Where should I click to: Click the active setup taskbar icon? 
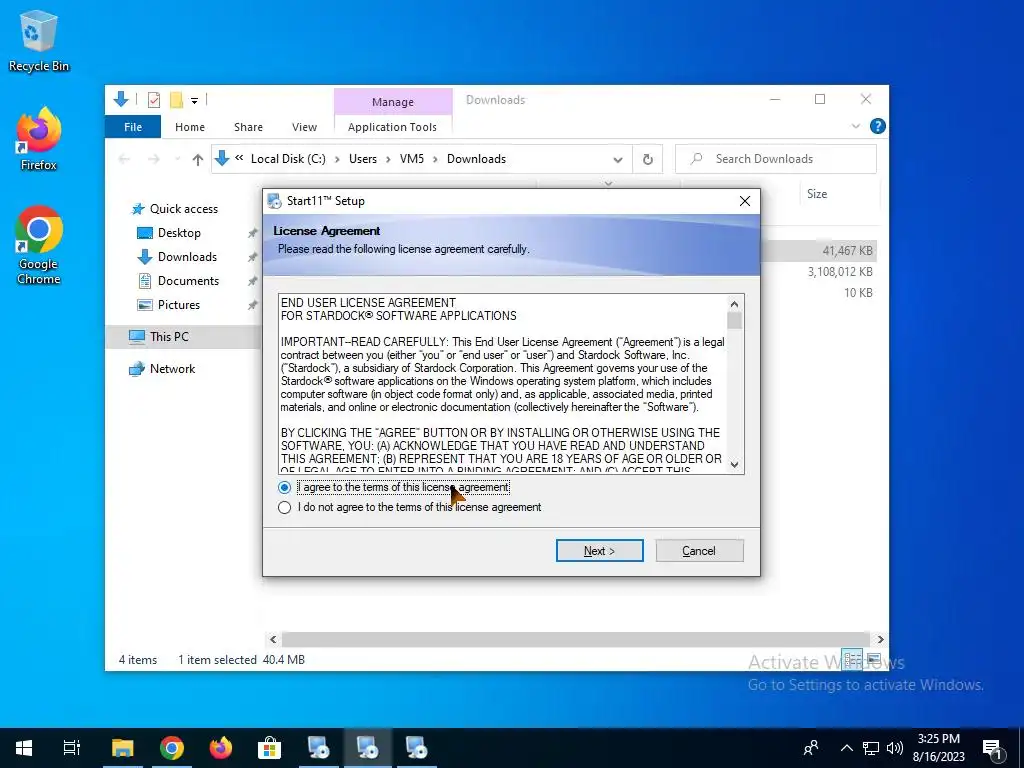pos(367,748)
